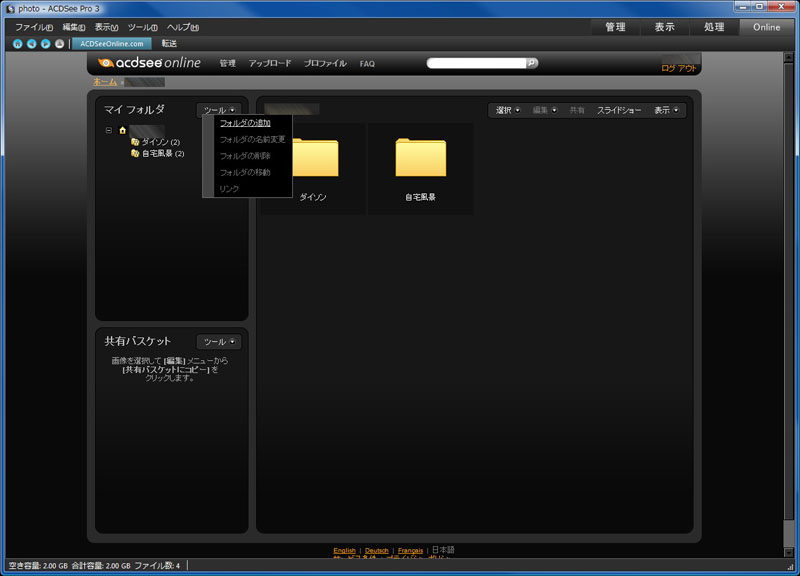
Task: Open the ツール dropdown in 共有バスケット panel
Action: (221, 341)
